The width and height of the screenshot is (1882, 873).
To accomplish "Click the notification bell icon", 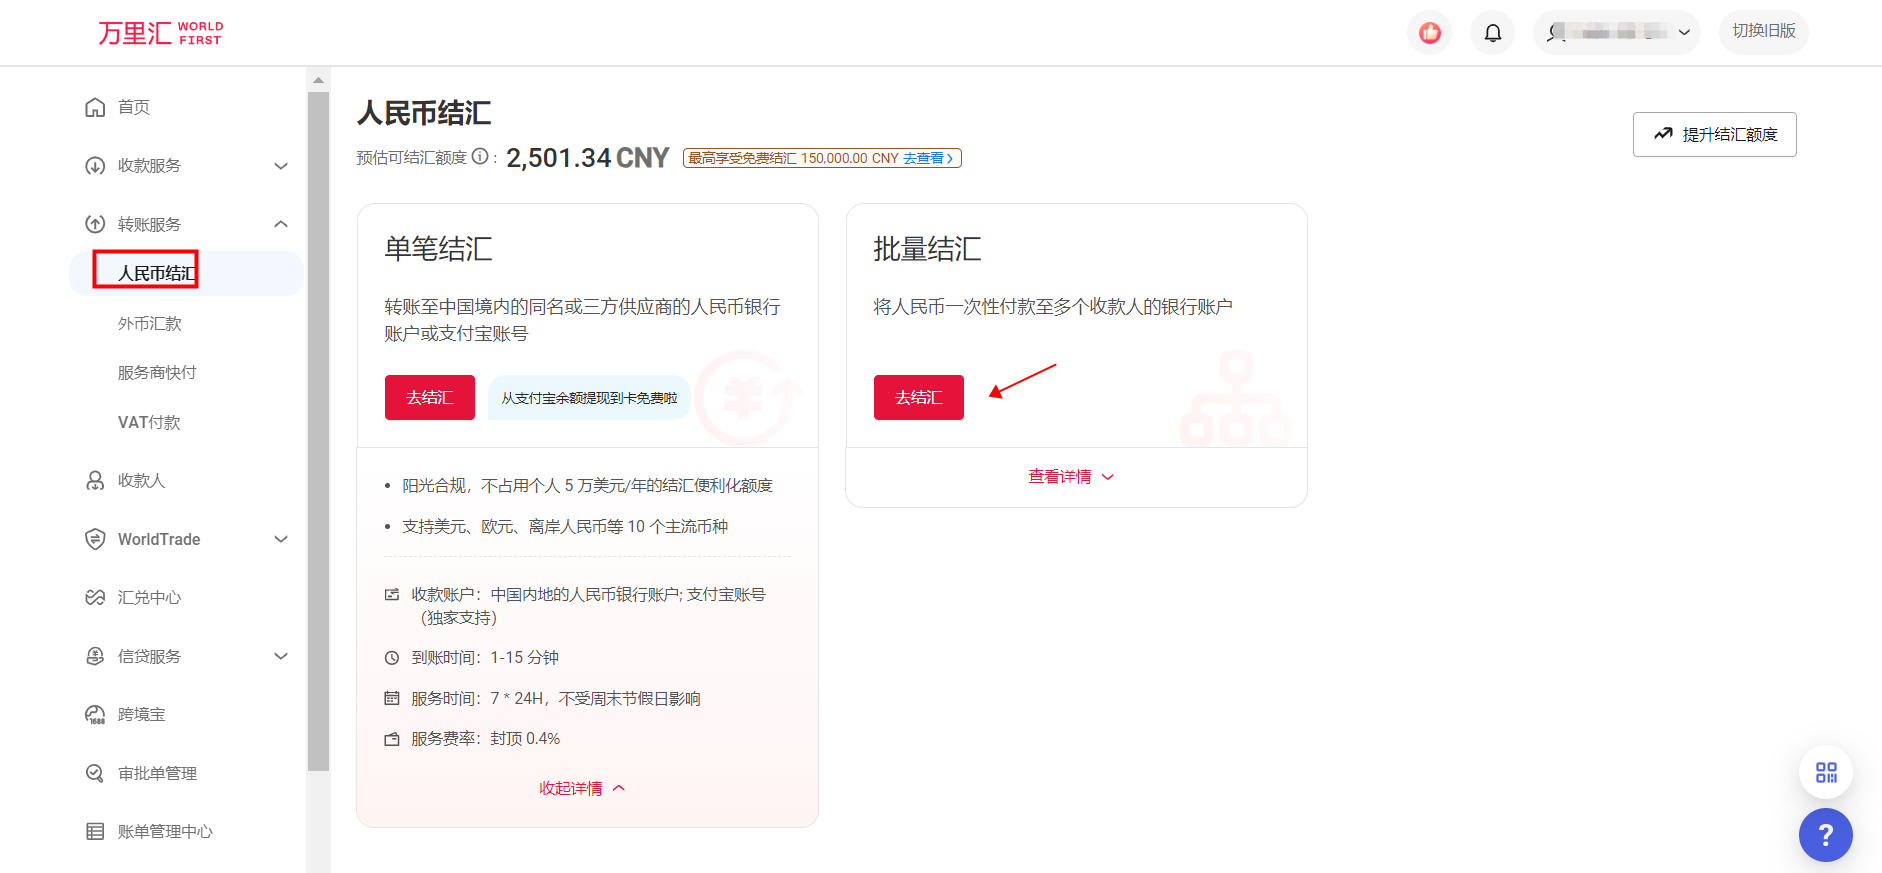I will point(1492,33).
